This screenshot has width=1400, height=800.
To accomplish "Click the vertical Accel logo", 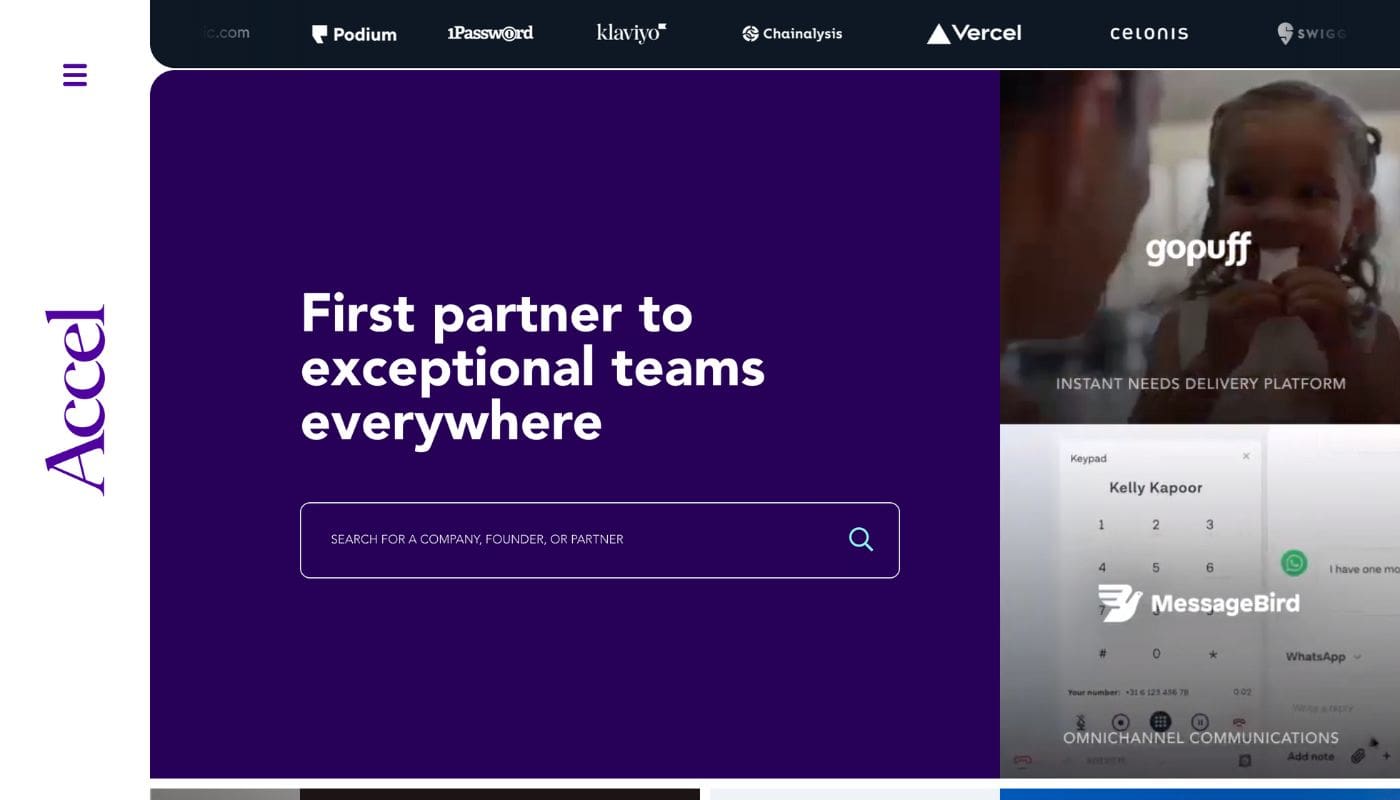I will [x=75, y=400].
